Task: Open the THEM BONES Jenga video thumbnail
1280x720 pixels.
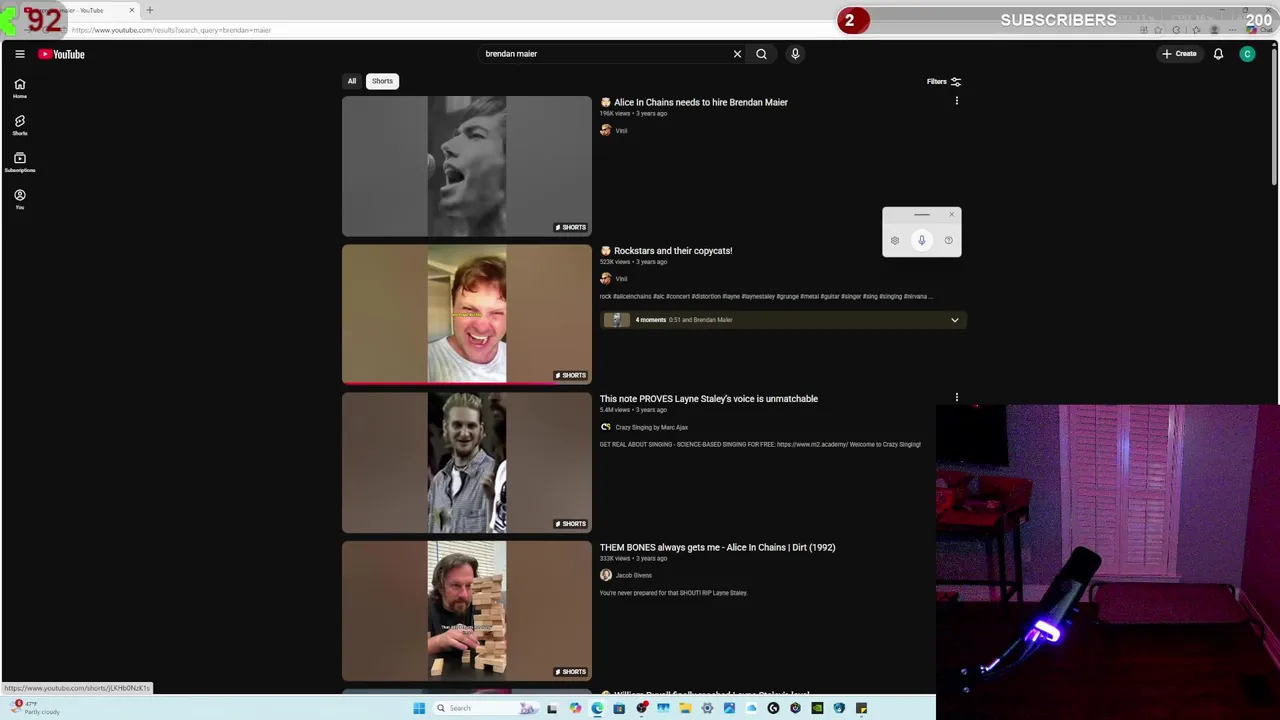Action: [467, 611]
